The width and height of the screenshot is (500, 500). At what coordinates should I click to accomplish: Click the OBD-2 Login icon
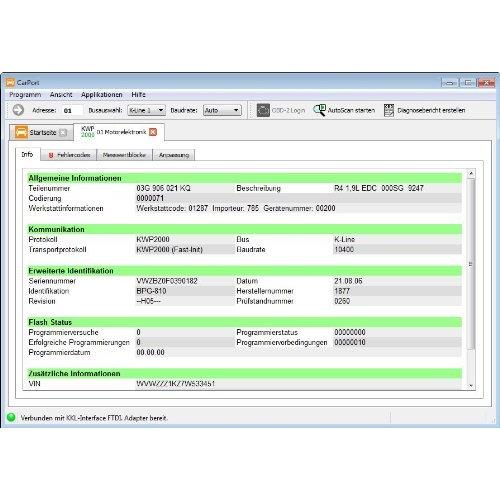263,110
